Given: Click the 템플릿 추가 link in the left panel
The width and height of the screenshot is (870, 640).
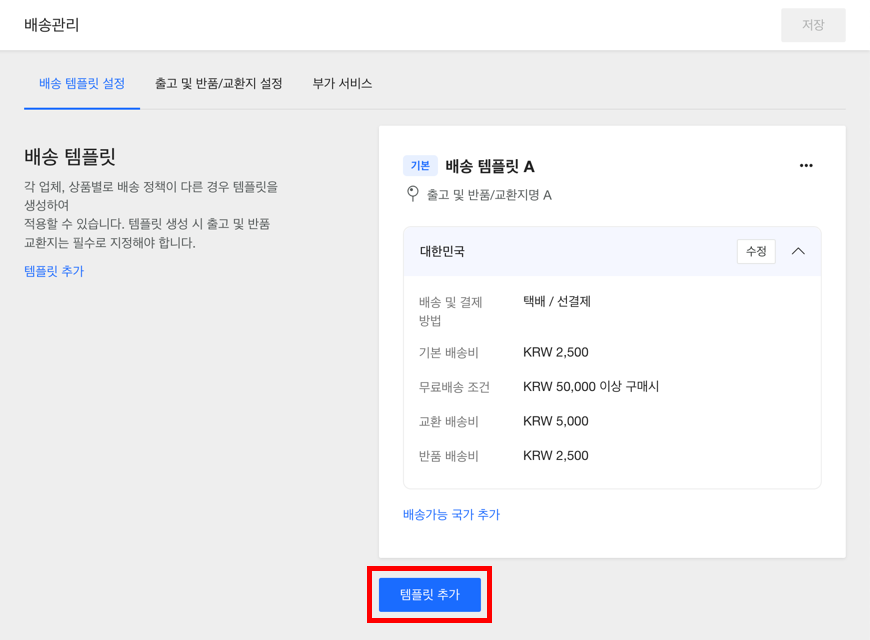Looking at the screenshot, I should click(x=54, y=271).
